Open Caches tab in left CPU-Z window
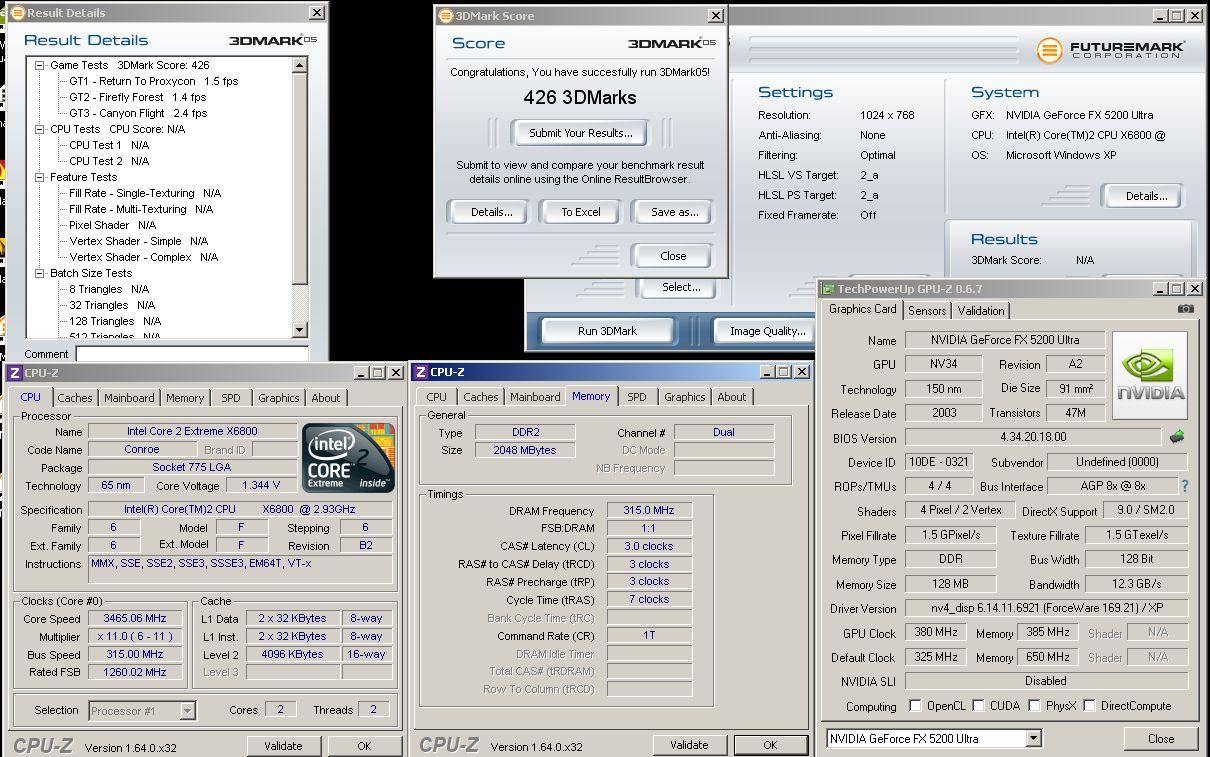 [x=75, y=398]
